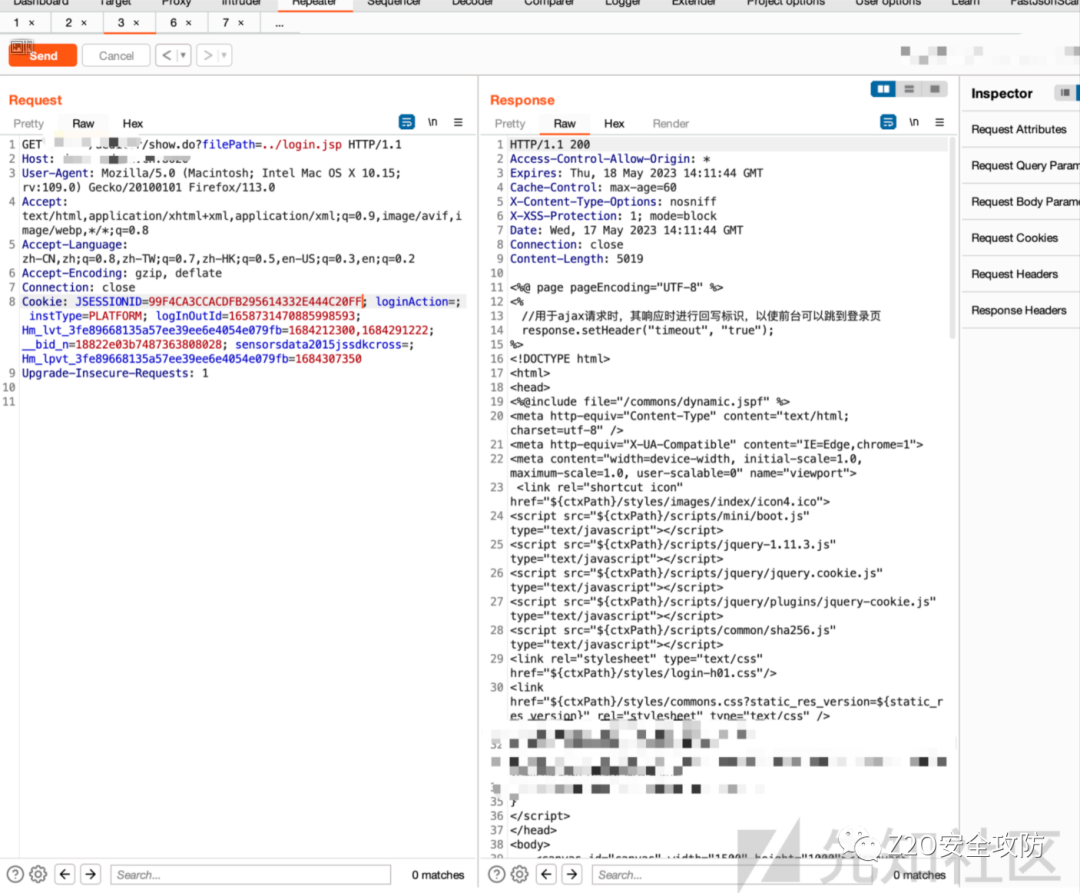Choose combined tabbed layout icon

(x=935, y=89)
